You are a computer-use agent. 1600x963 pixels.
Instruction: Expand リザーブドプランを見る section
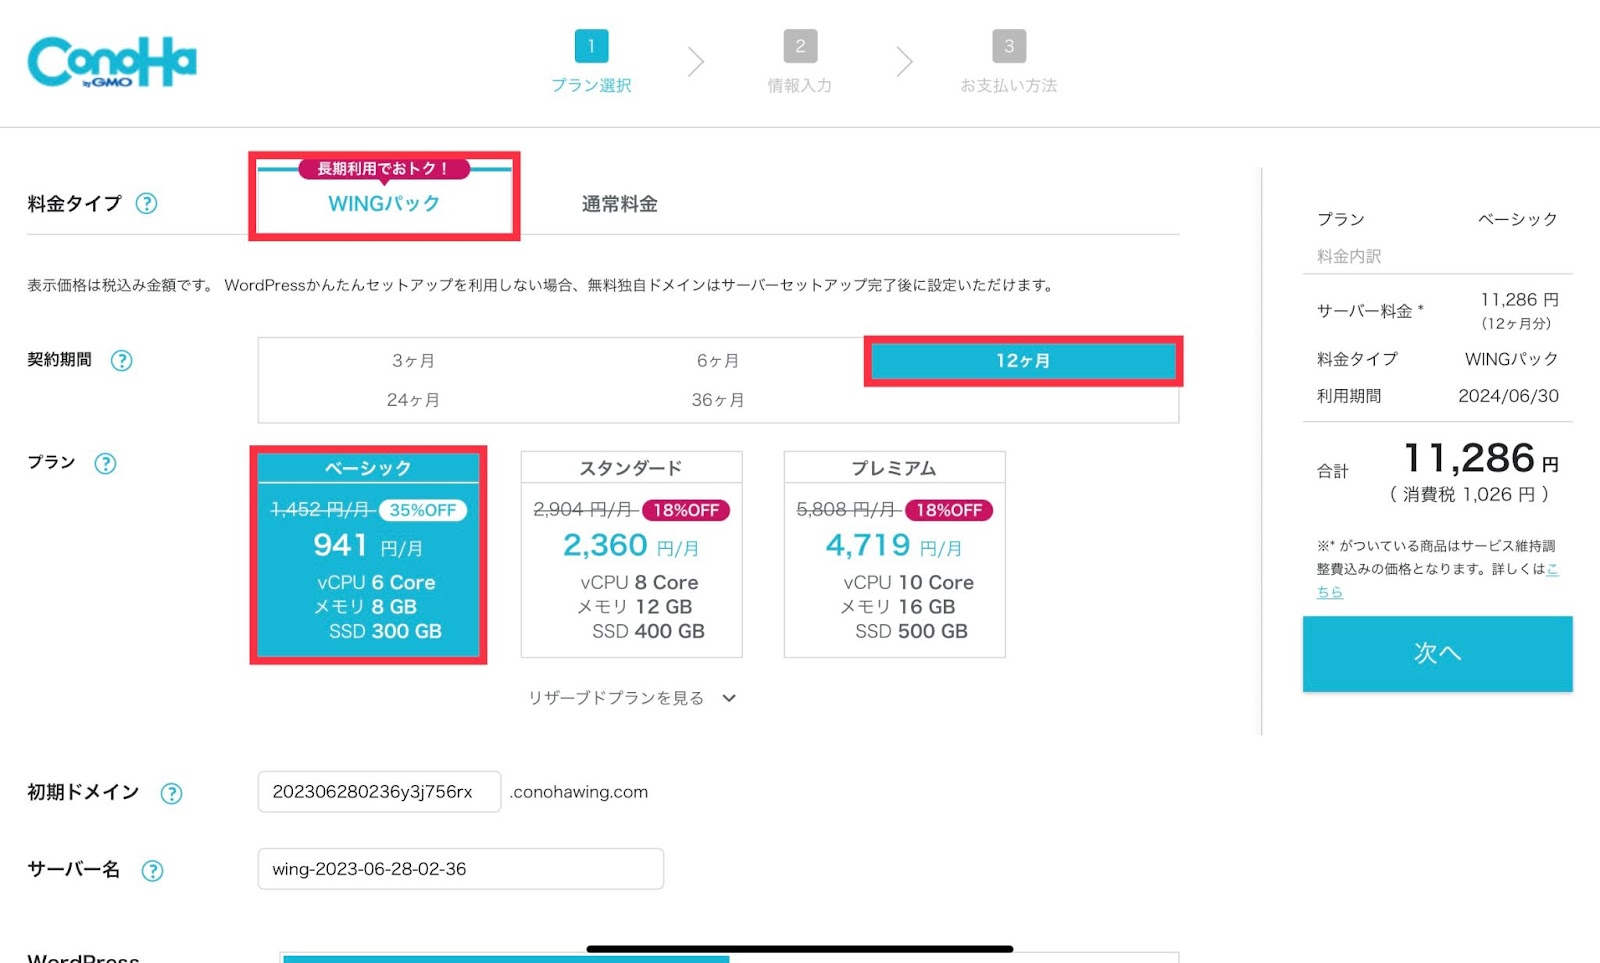pyautogui.click(x=632, y=698)
